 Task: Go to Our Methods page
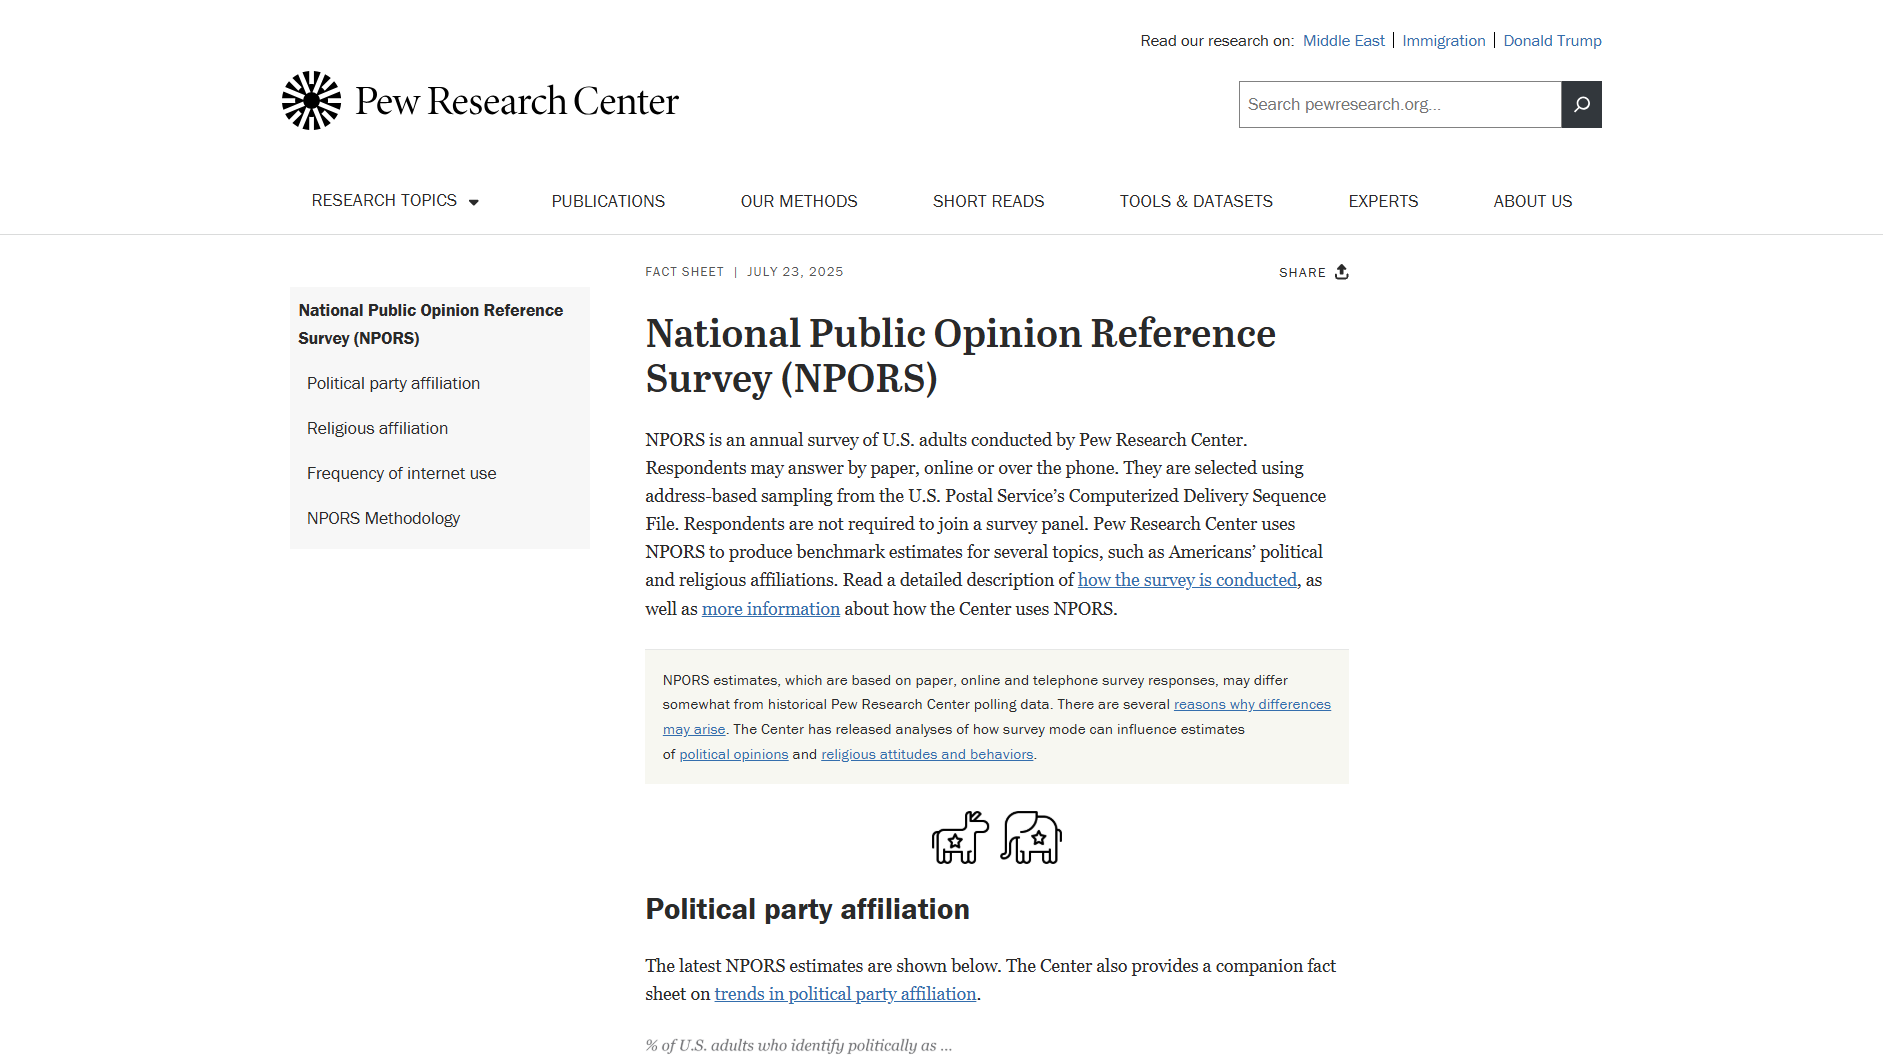[799, 201]
